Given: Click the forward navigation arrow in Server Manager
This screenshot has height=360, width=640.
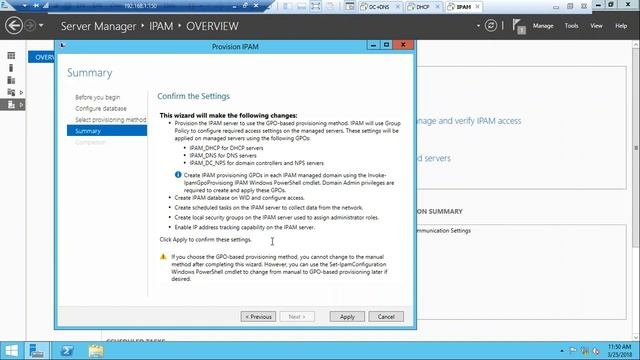Looking at the screenshot, I should pyautogui.click(x=30, y=26).
